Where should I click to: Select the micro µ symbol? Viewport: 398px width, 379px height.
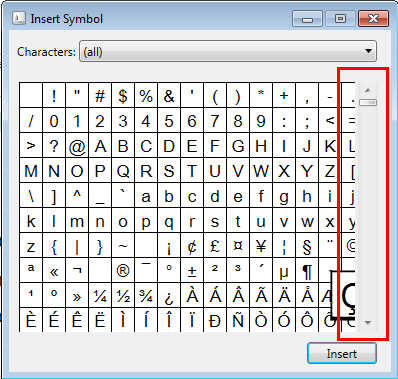284,271
